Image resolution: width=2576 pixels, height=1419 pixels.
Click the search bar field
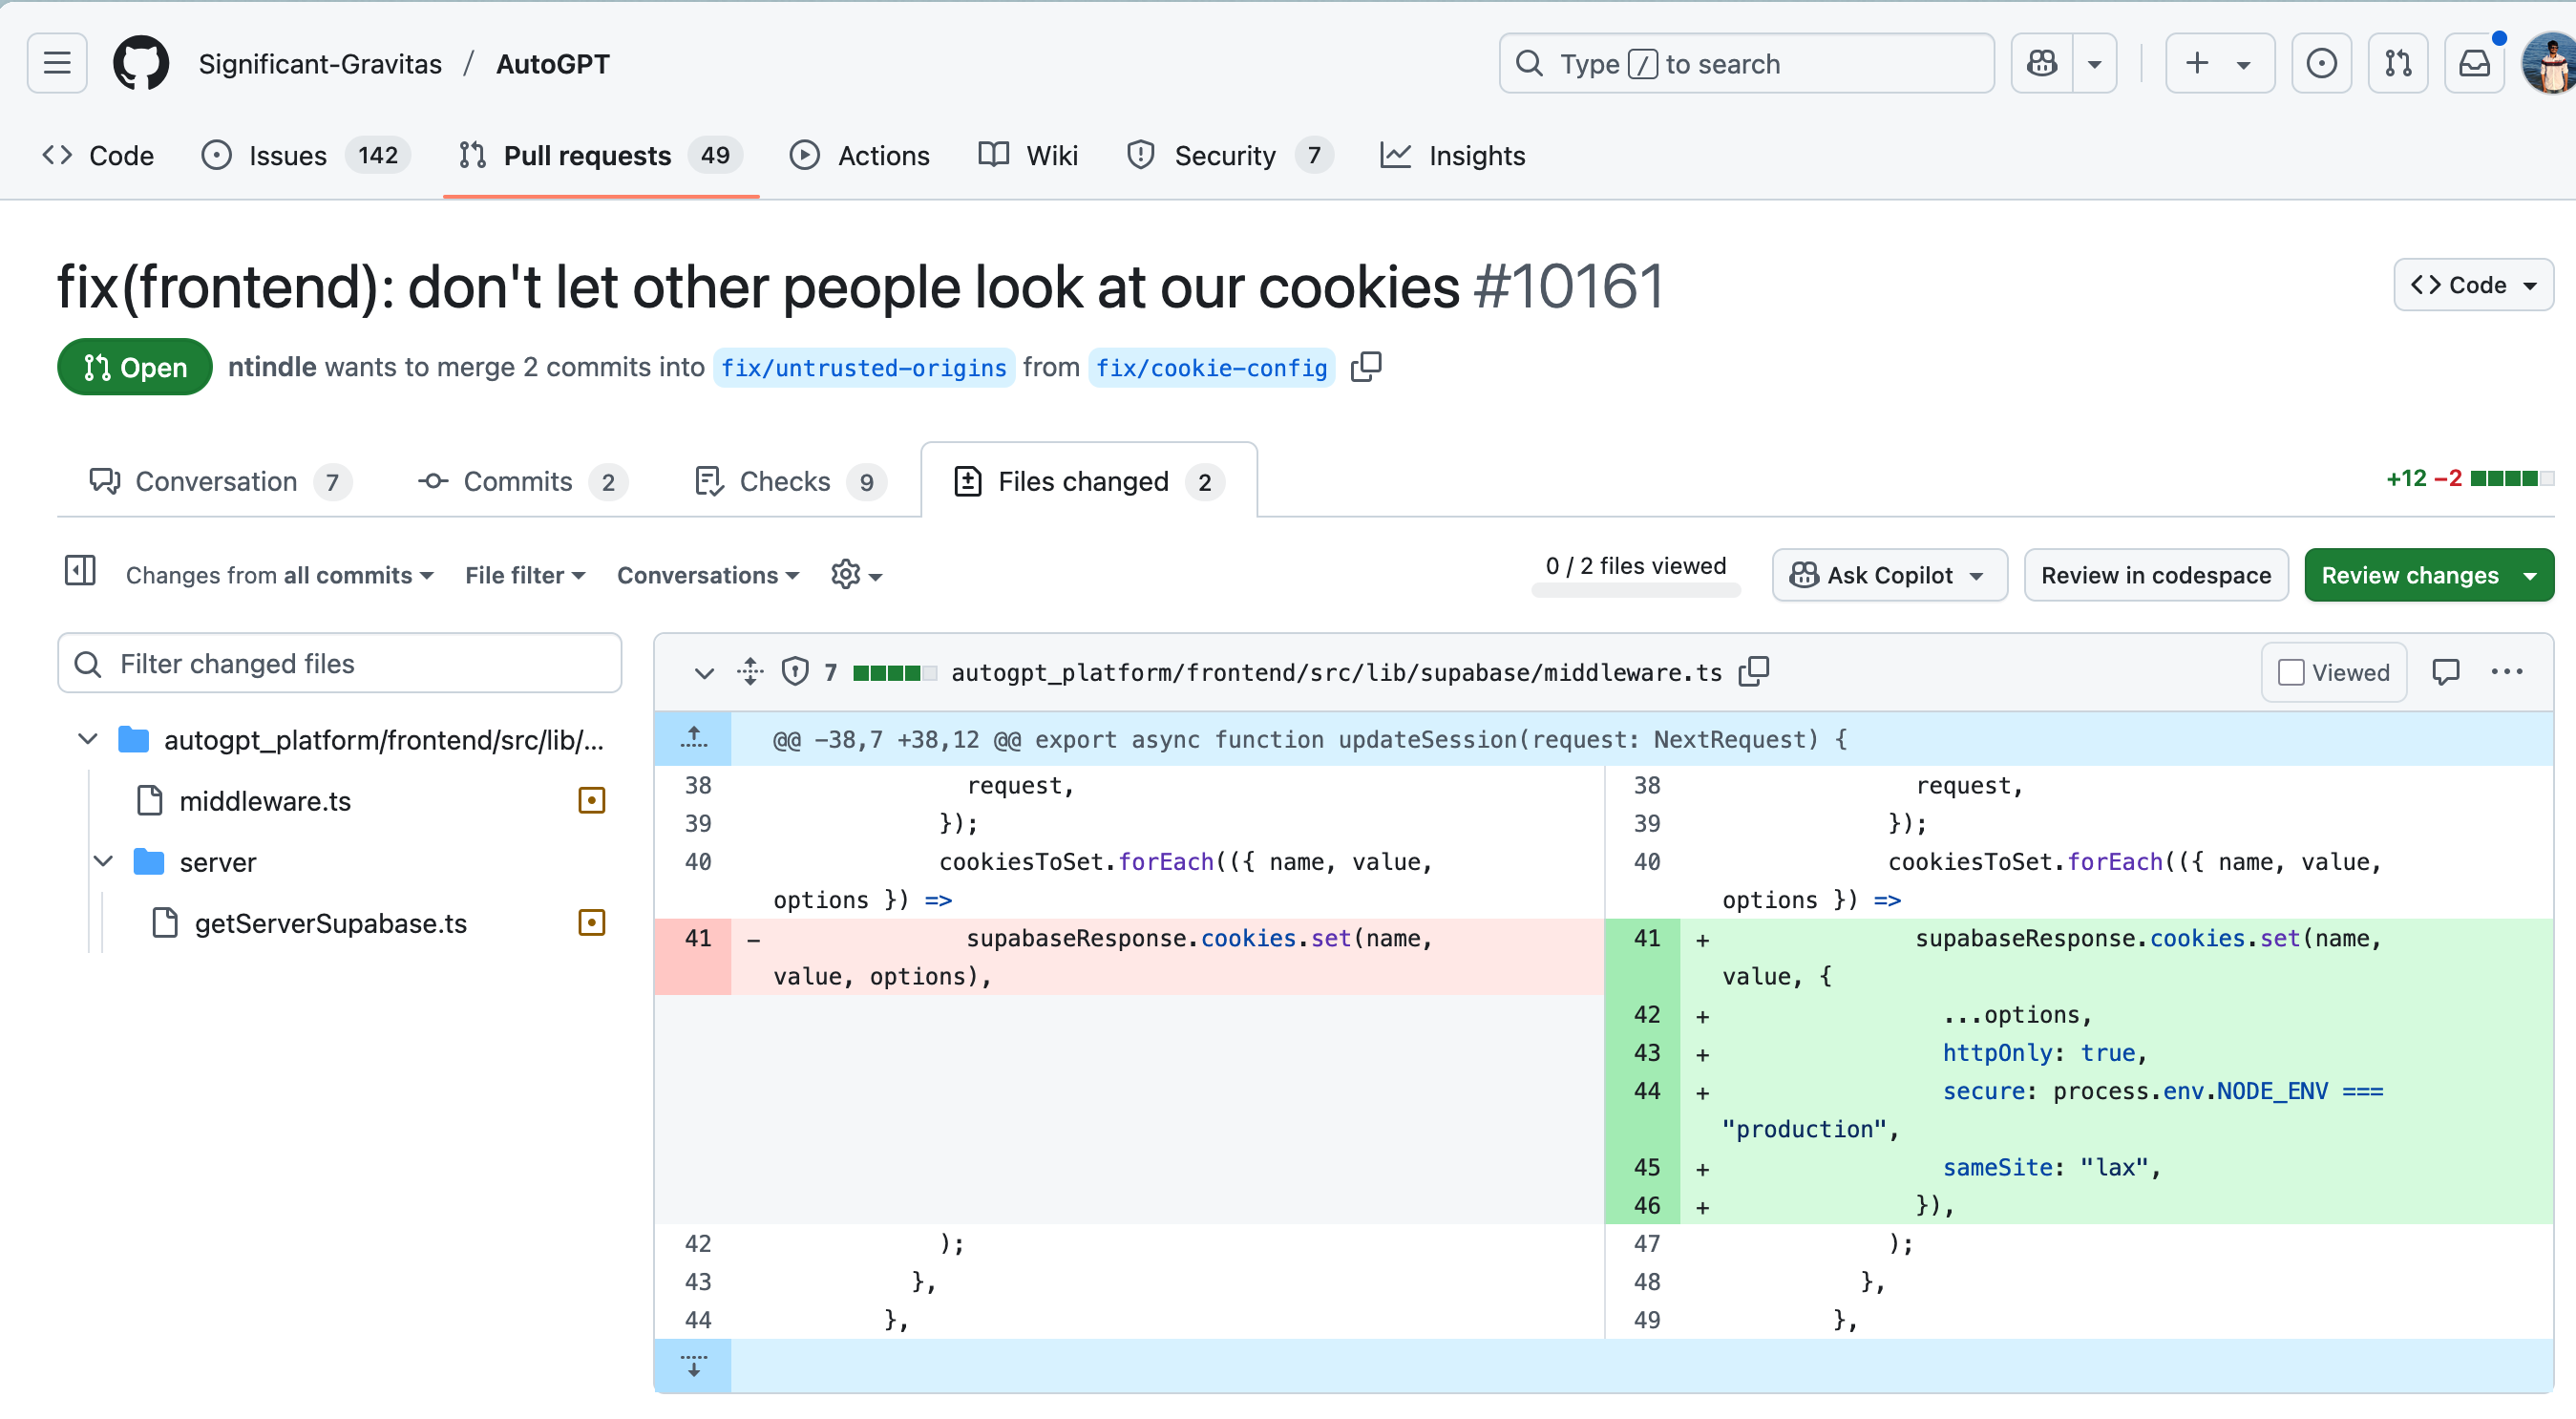coord(1746,64)
